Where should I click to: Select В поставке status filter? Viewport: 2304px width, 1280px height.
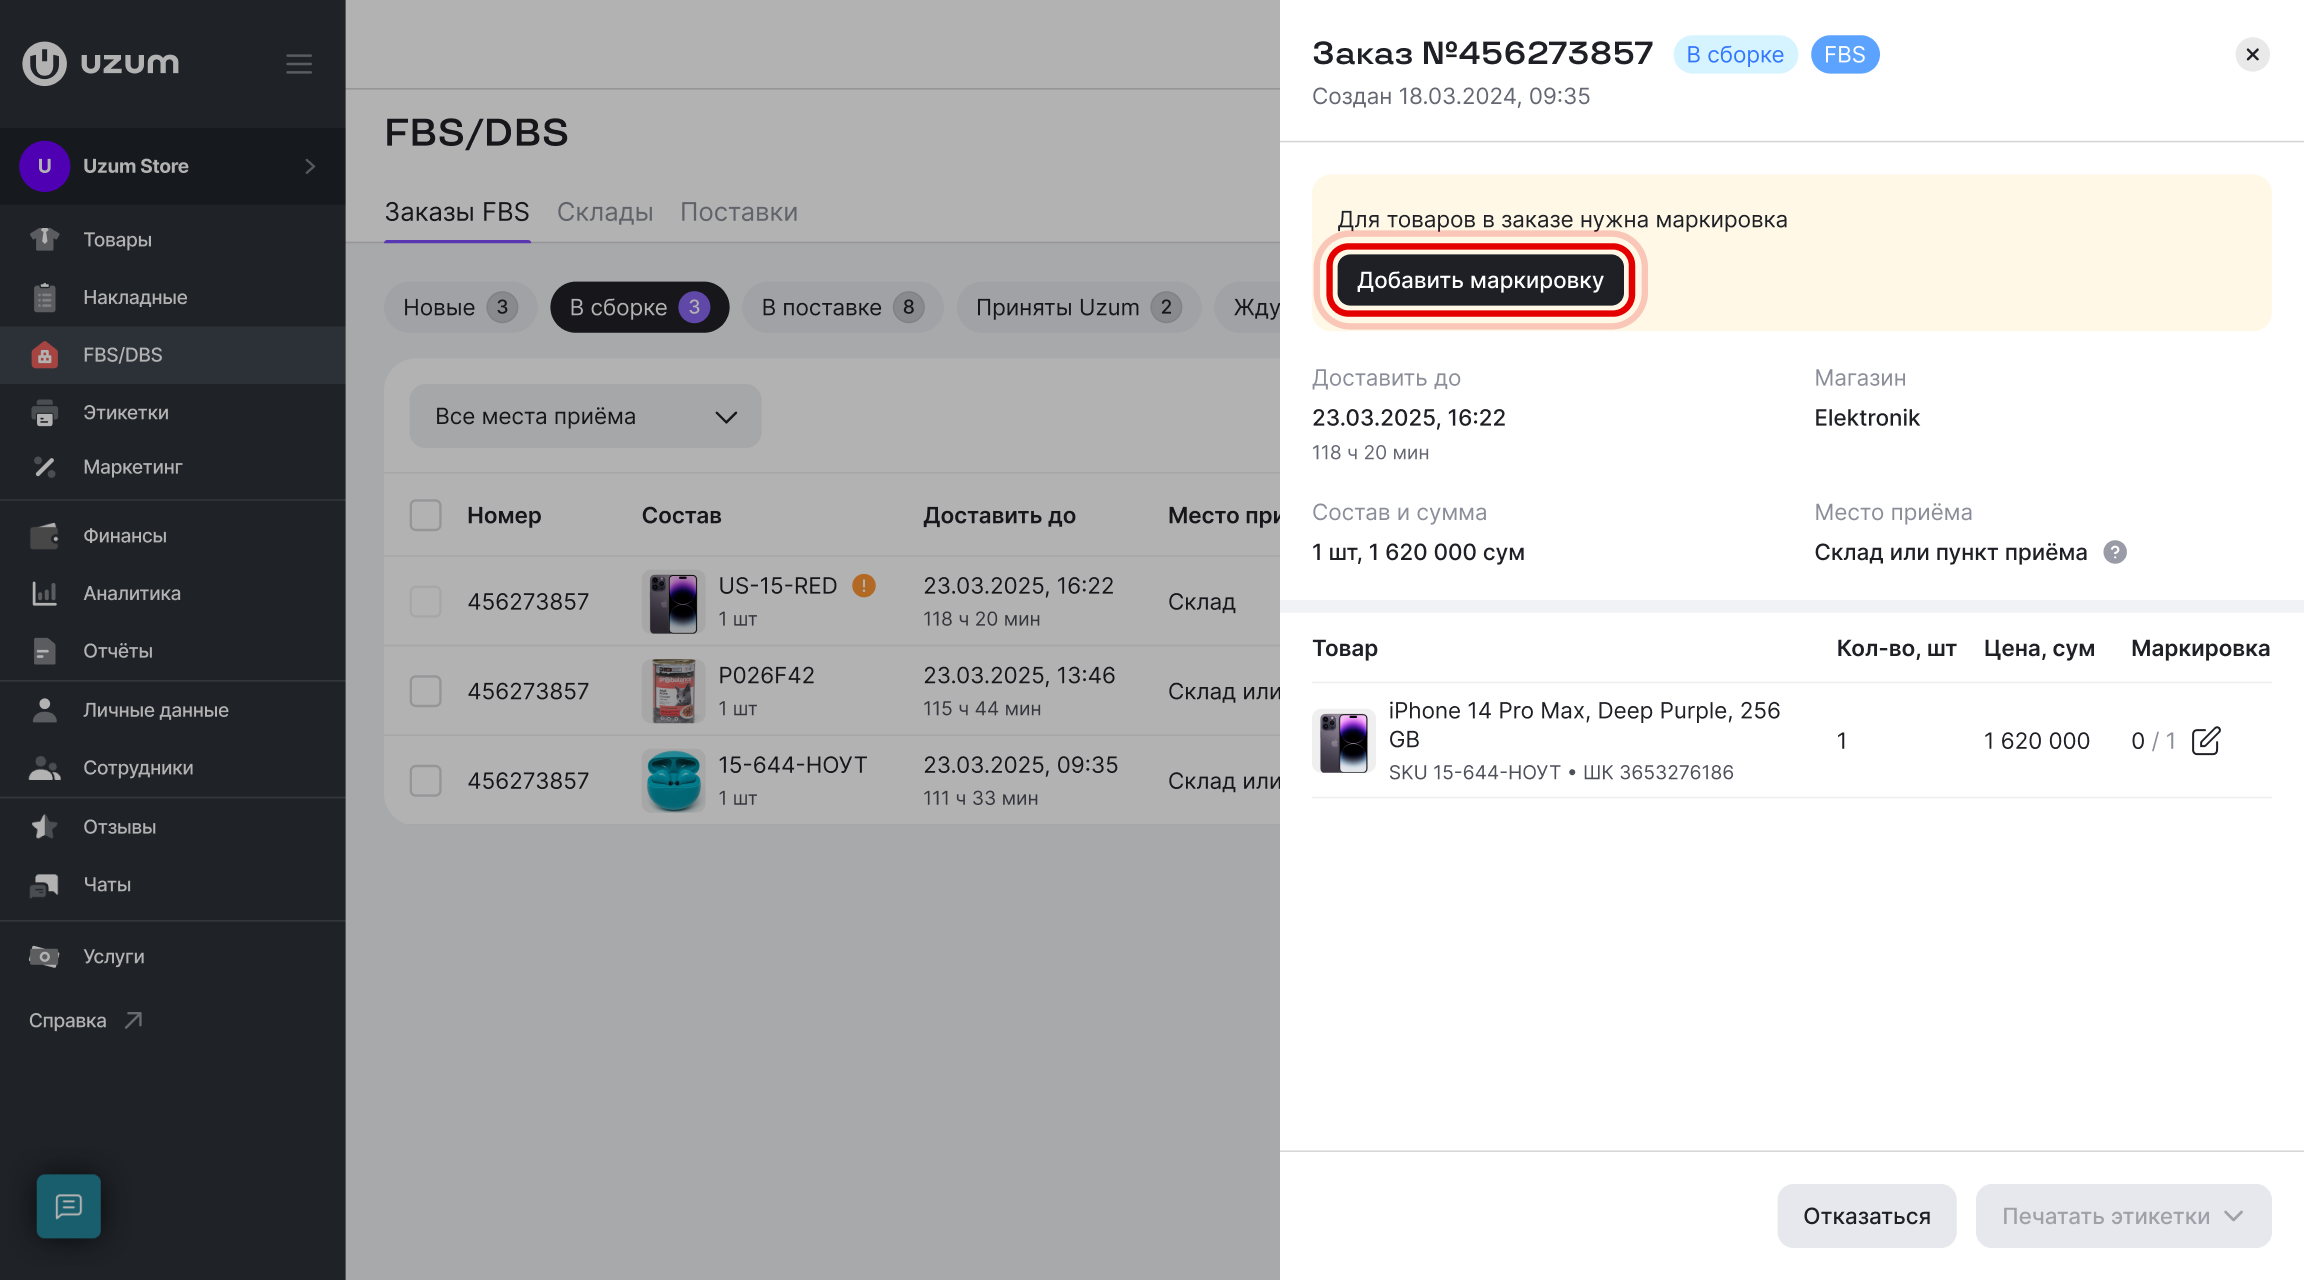(x=842, y=307)
